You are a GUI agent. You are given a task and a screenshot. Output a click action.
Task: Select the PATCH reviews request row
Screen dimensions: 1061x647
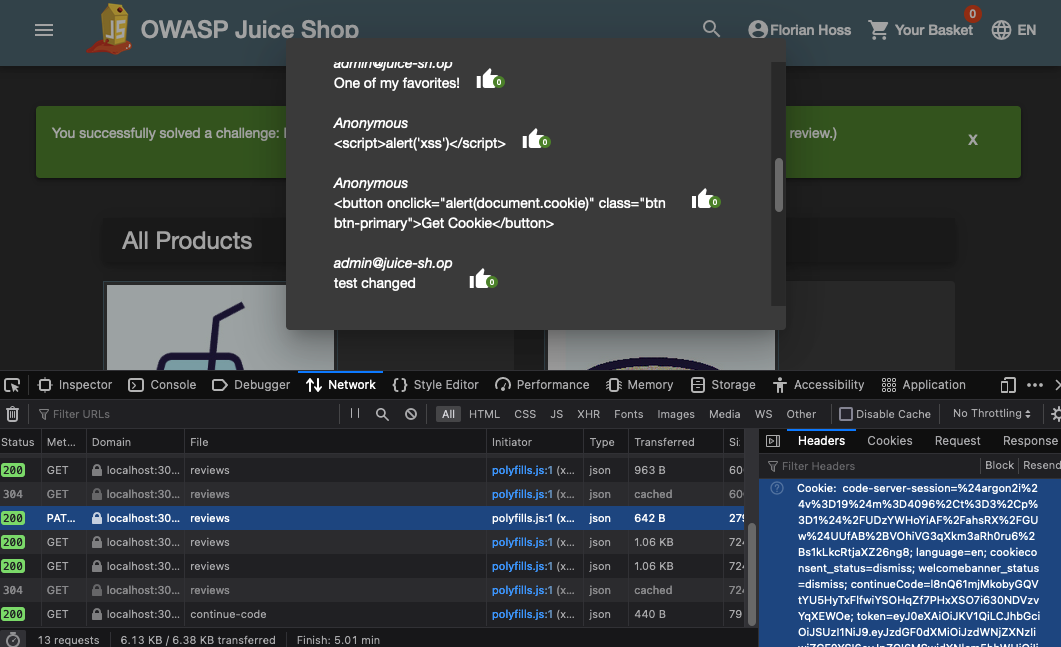[x=372, y=518]
